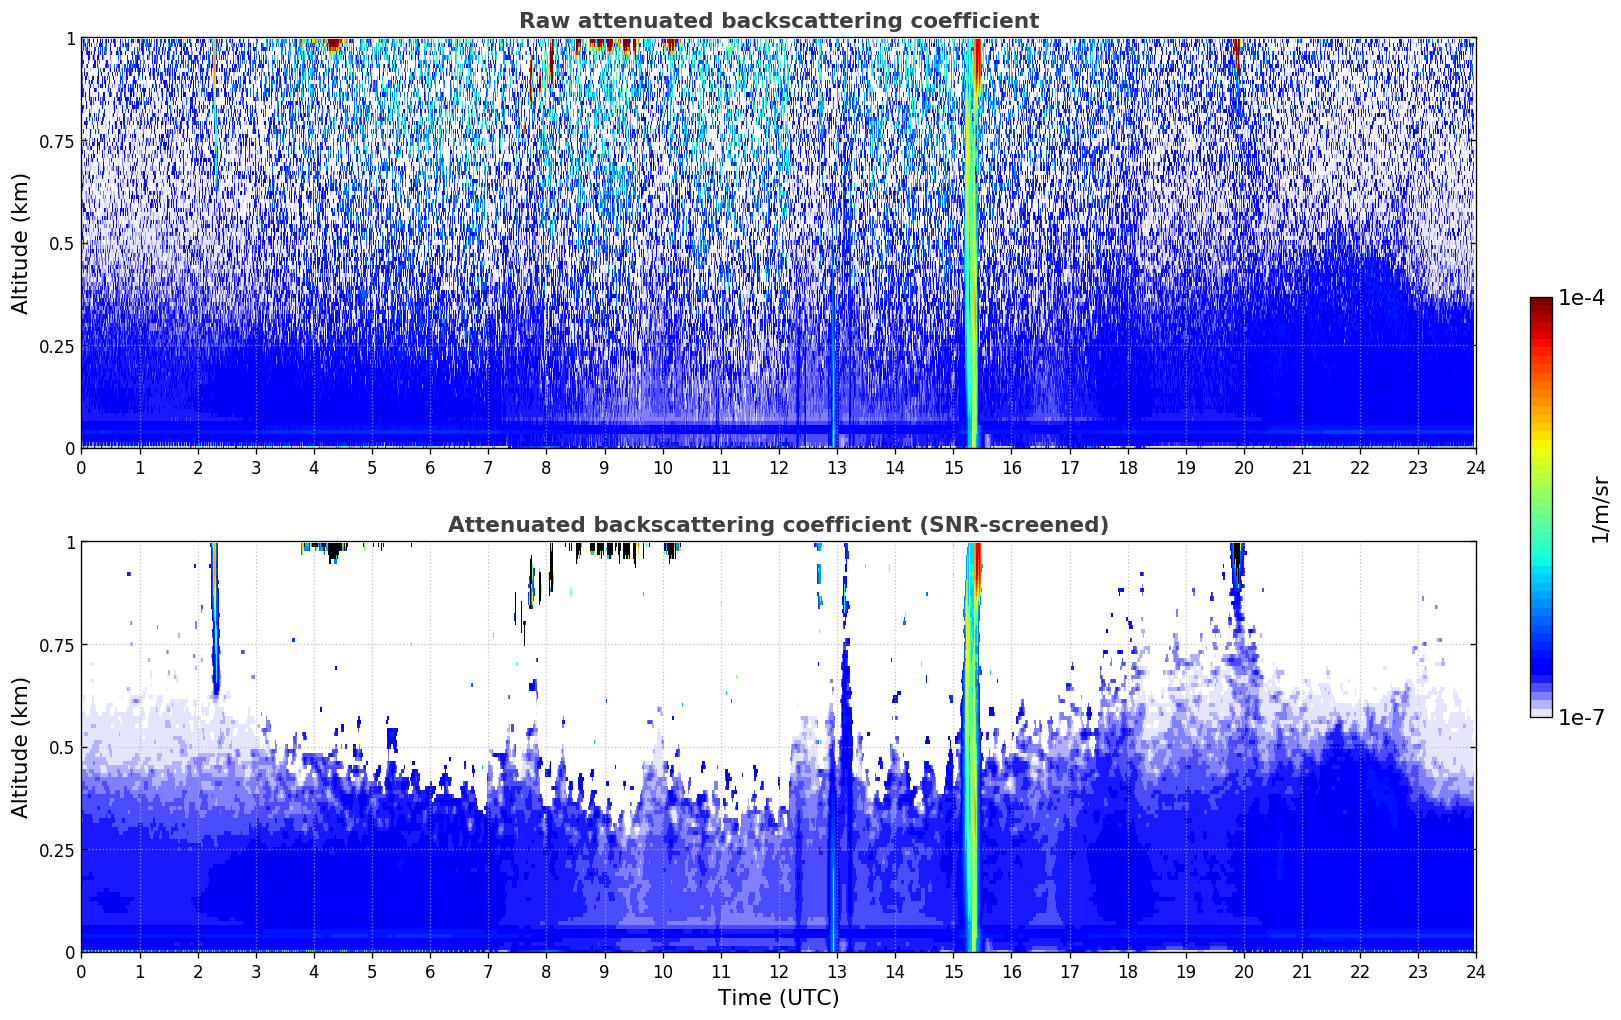Click the "0.25" altitude tick of the raw plot

tap(57, 346)
